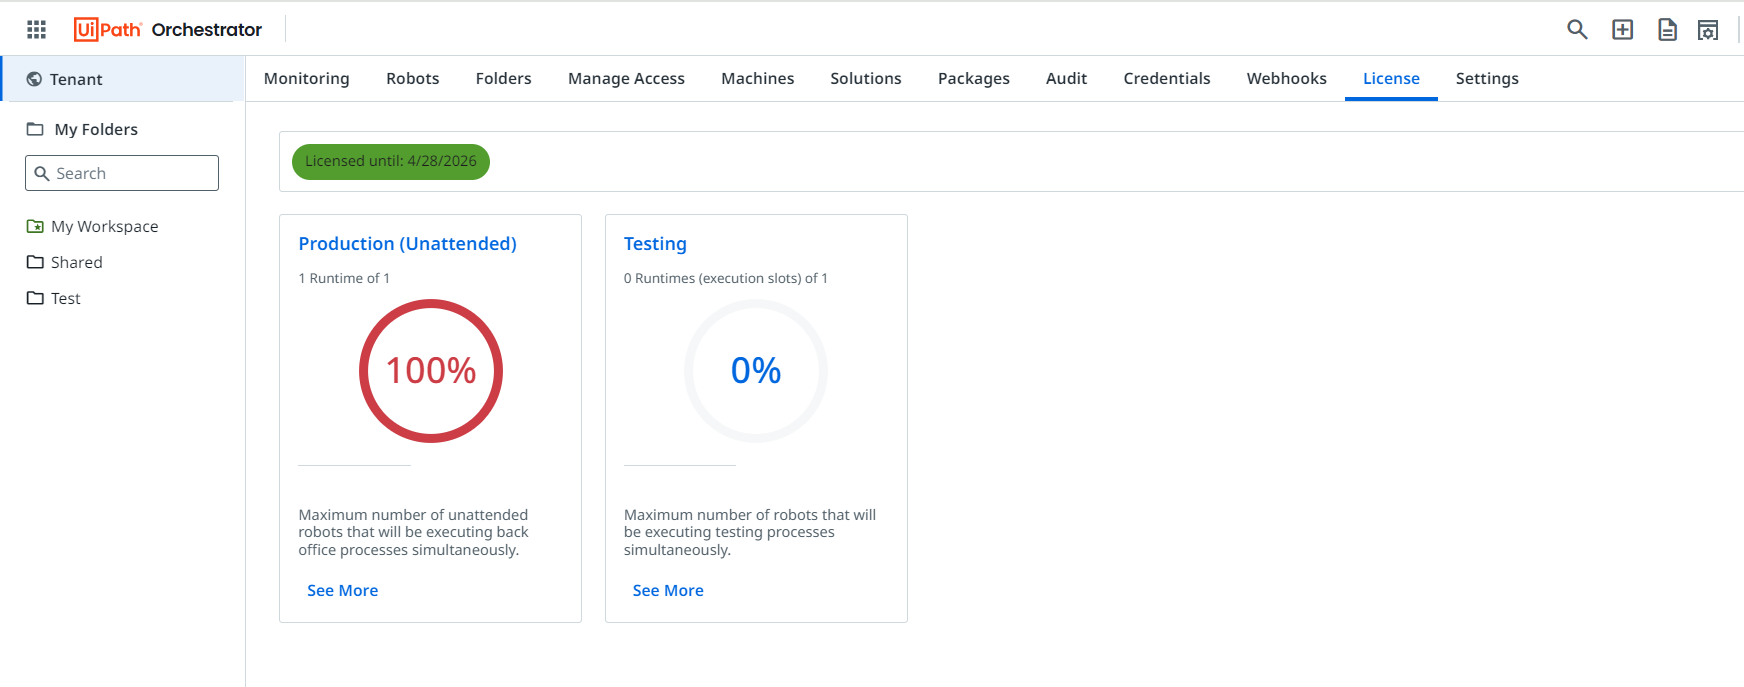Screen dimensions: 1744x687
Task: Click the add new plus icon
Action: pos(1622,30)
